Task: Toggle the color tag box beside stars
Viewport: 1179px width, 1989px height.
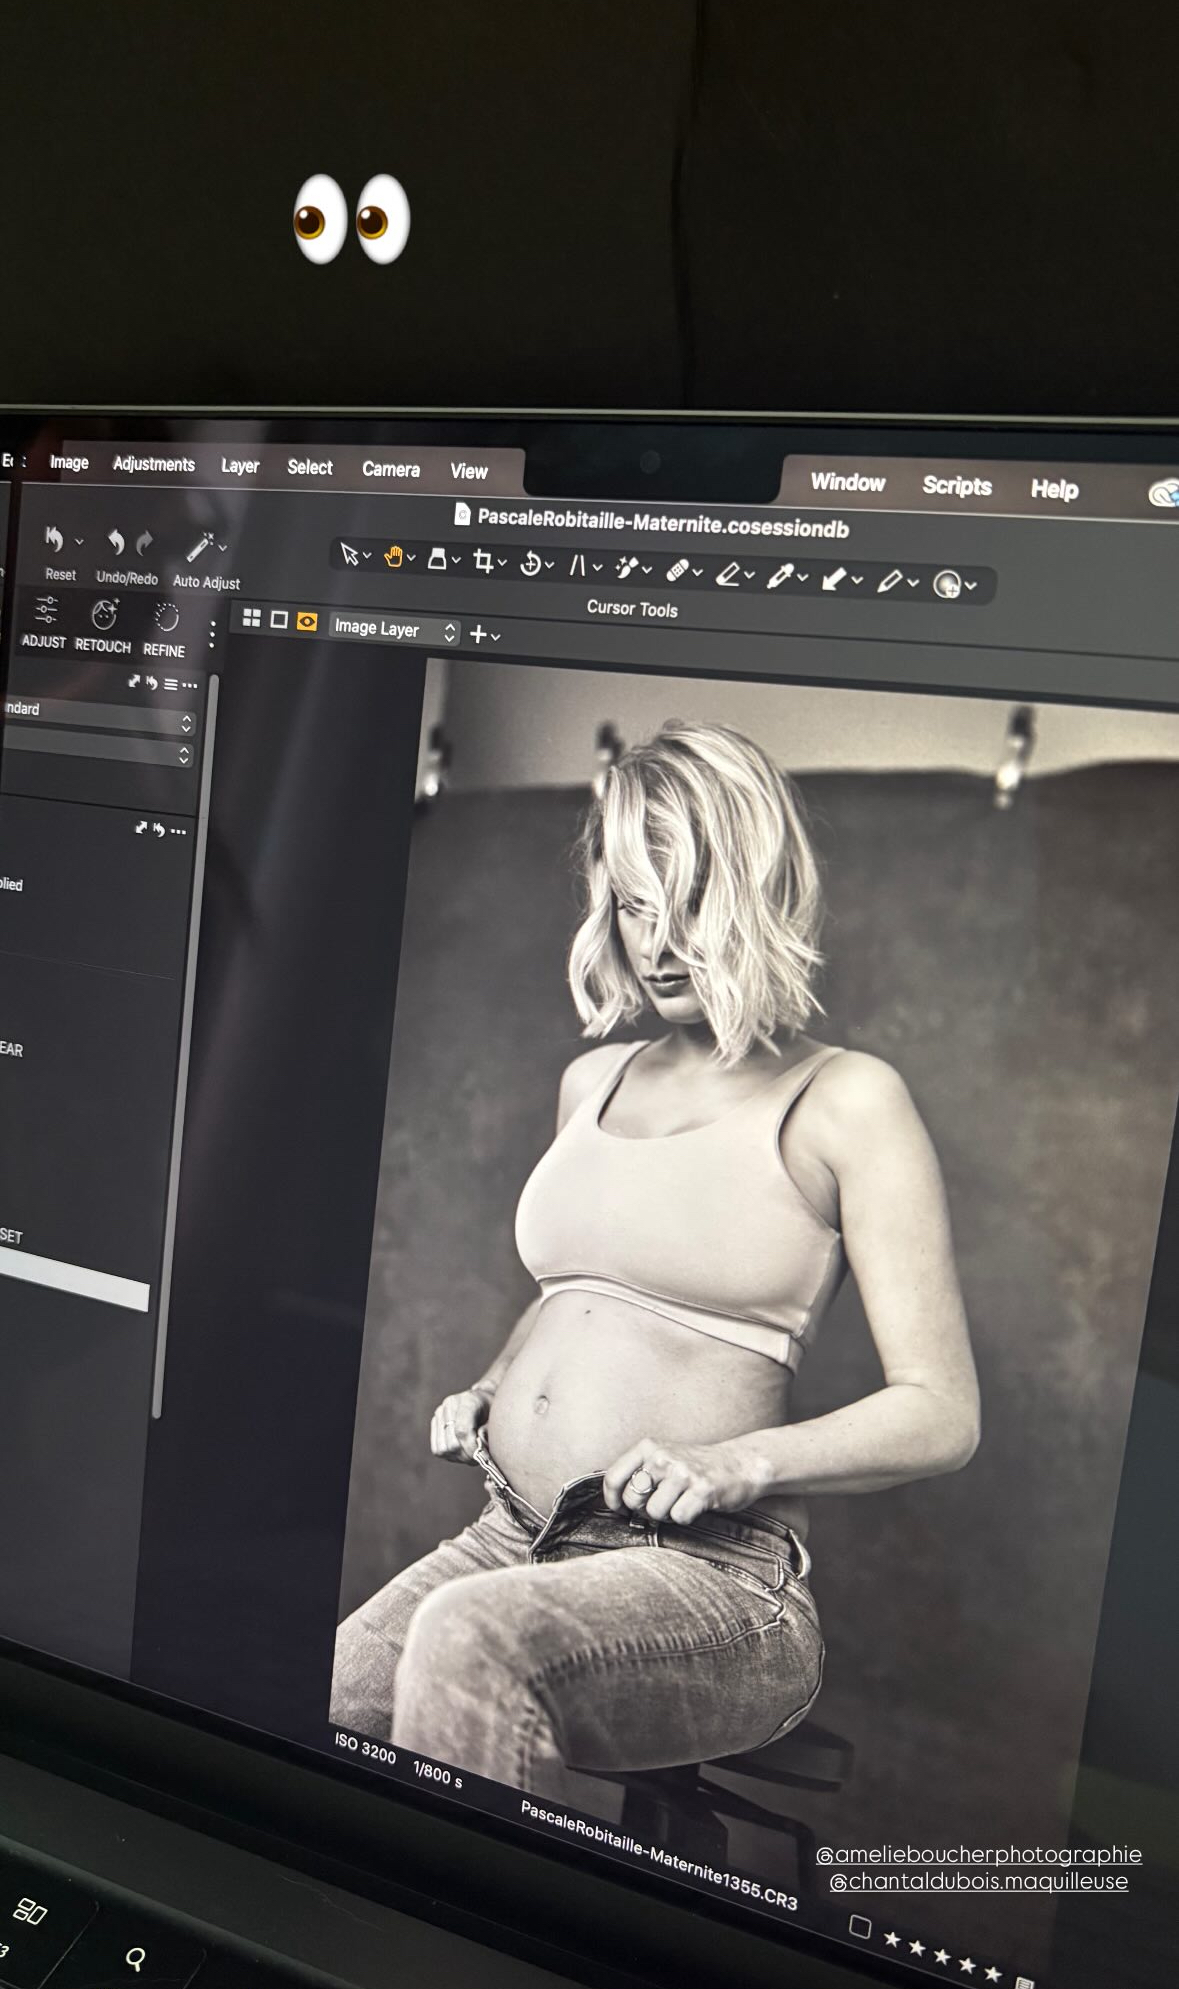Action: click(859, 1926)
